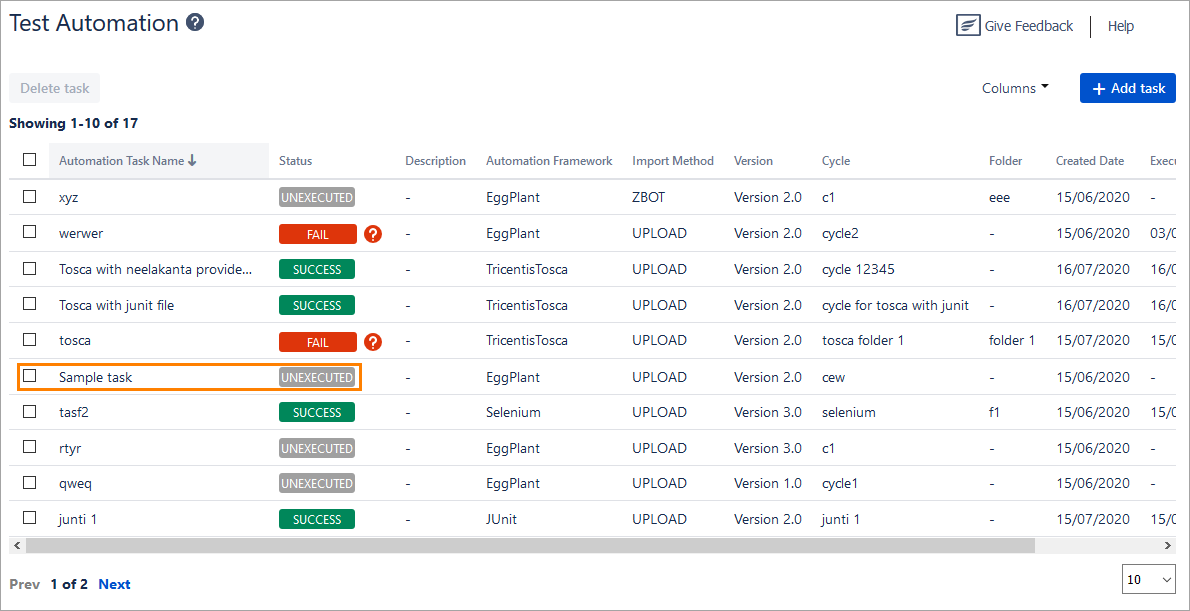
Task: Toggle the checkbox for junti 1 row
Action: 30,518
